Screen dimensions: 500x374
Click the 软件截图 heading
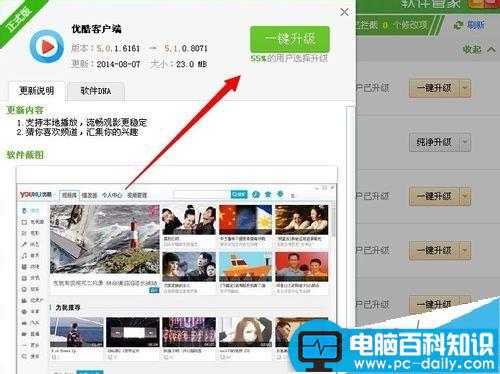(x=25, y=155)
